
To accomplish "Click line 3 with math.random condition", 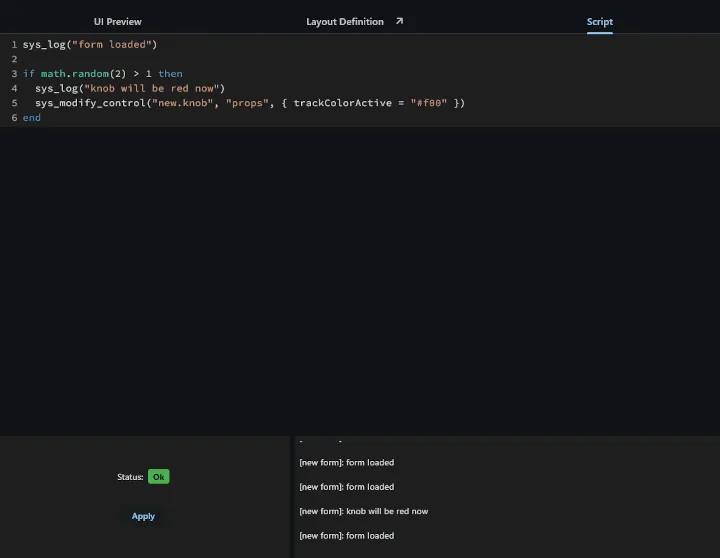I will click(102, 74).
